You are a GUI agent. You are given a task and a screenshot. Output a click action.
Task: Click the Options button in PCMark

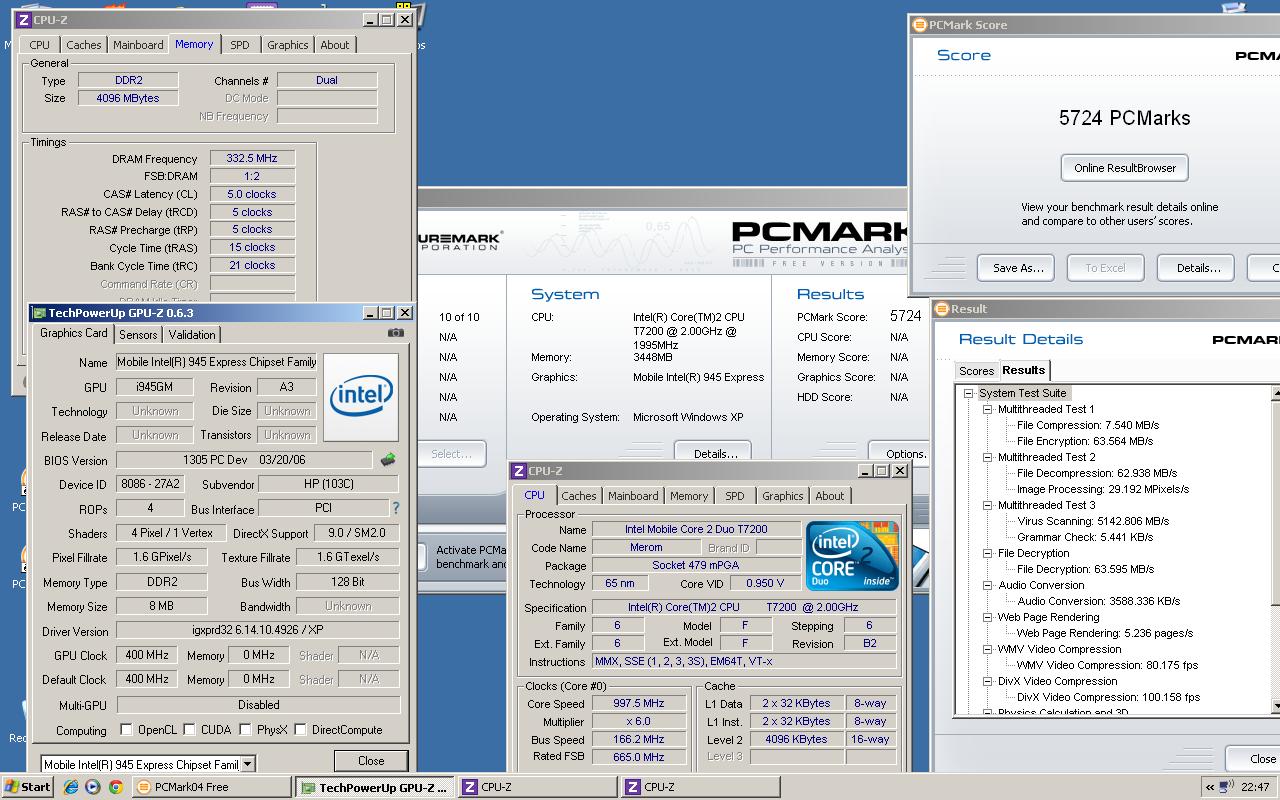(901, 453)
